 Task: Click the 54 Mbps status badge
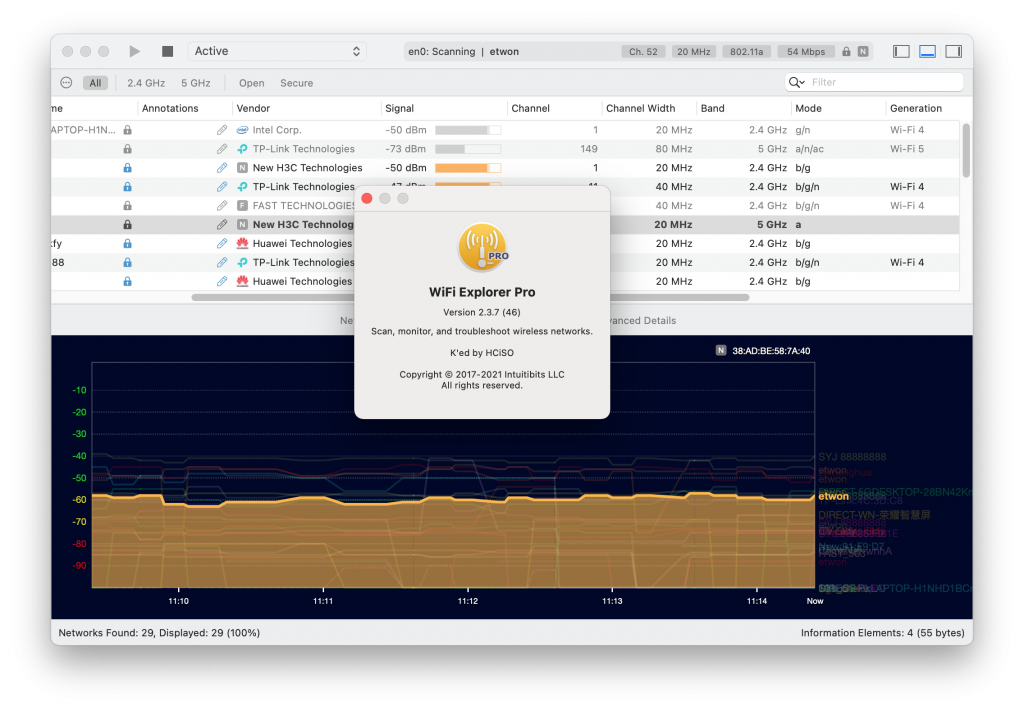tap(806, 52)
